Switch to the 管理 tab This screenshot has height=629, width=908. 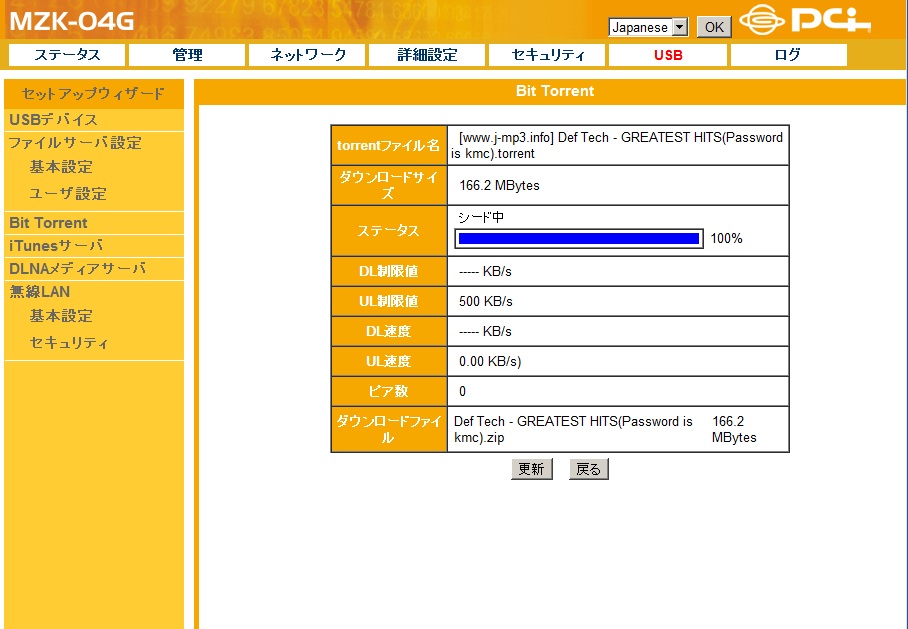pos(187,55)
